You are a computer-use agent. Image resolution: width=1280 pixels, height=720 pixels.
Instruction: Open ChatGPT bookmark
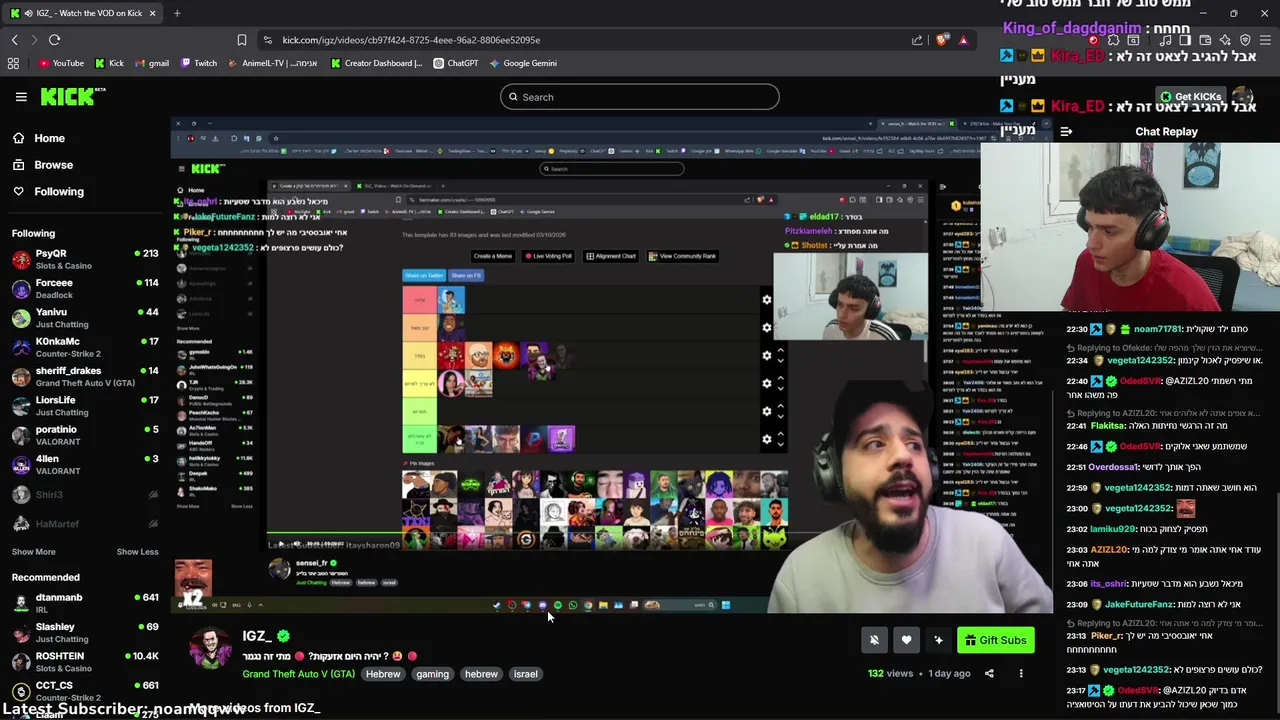[455, 63]
